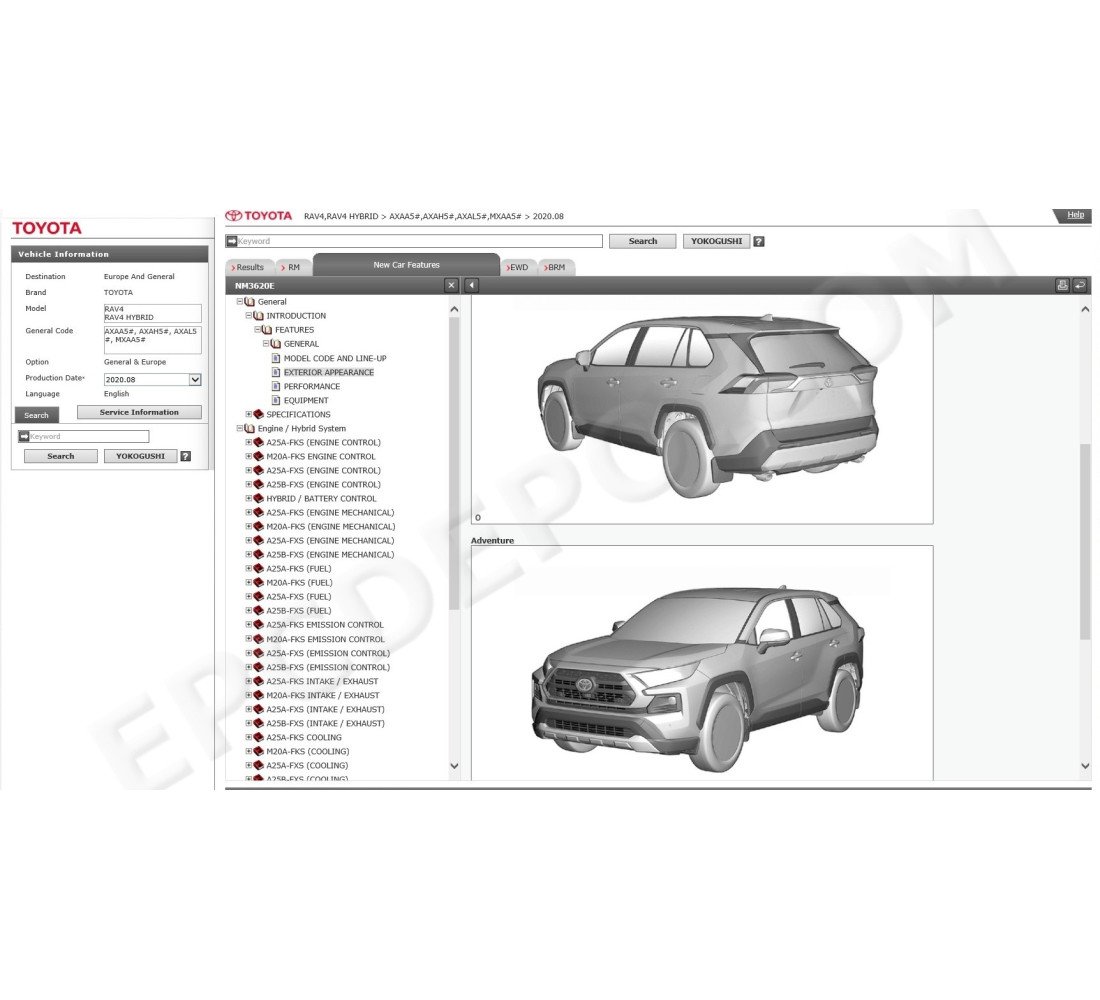Click the print icon in the NM3620E bar
The height and width of the screenshot is (1000, 1100).
[x=1062, y=285]
